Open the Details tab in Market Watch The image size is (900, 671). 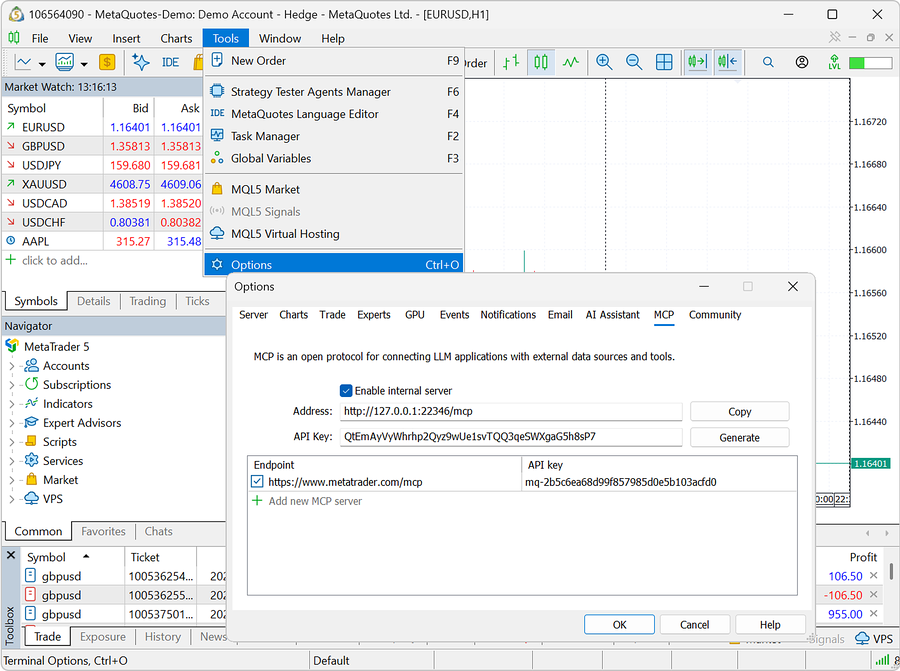tap(94, 301)
